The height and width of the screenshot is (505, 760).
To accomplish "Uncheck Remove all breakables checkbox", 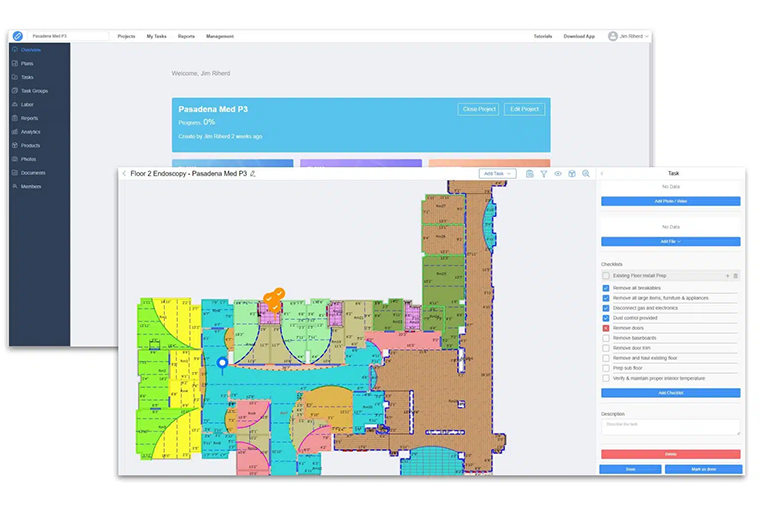I will click(606, 288).
